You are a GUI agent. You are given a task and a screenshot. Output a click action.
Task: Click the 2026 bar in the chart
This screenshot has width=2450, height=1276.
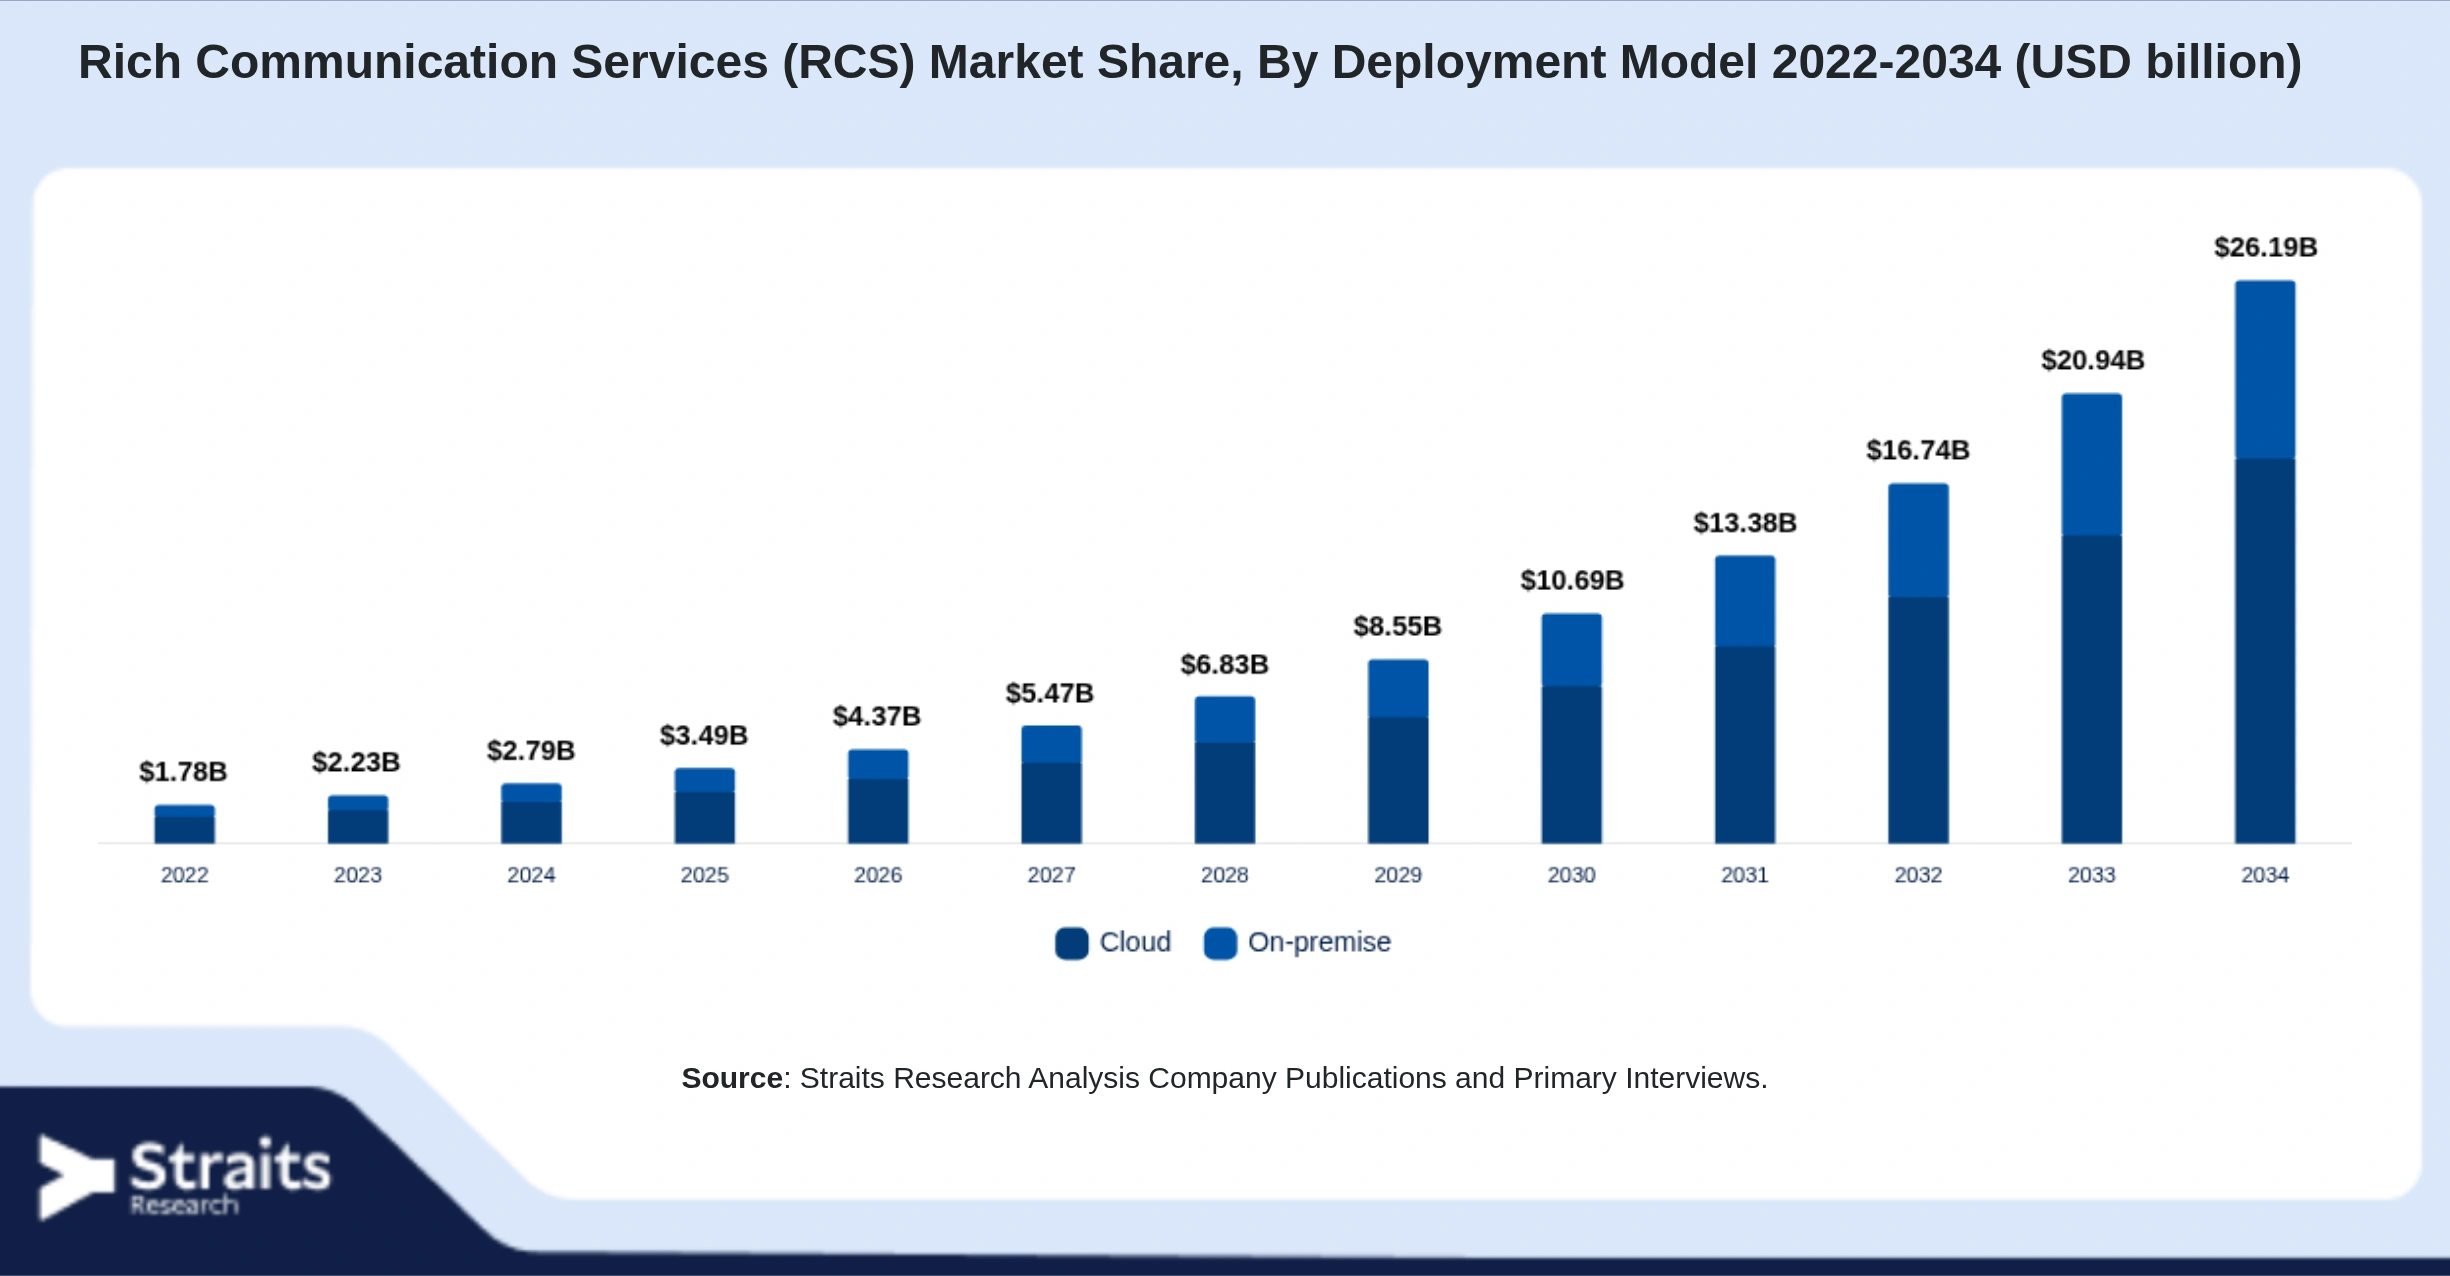878,796
